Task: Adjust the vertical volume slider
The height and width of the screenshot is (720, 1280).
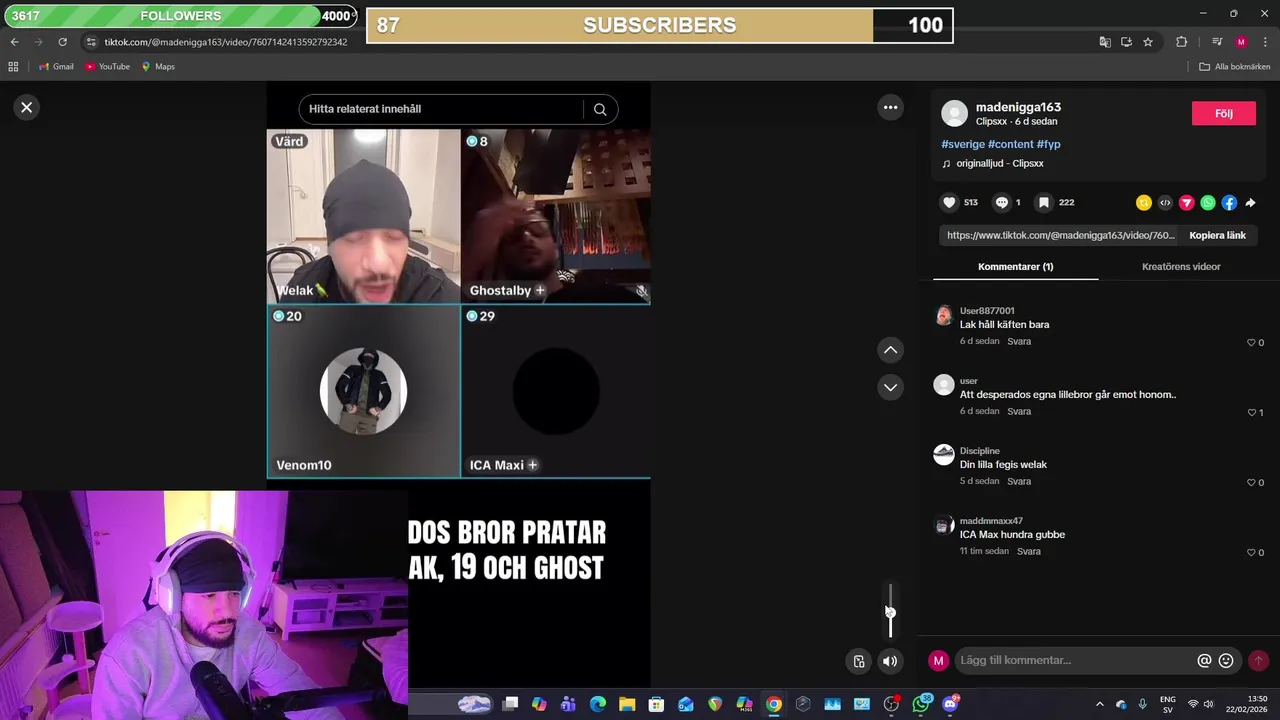Action: pos(890,611)
